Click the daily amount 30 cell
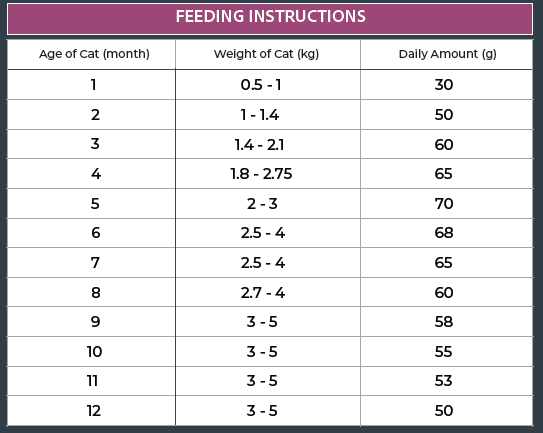Viewport: 543px width, 433px height. coord(447,85)
